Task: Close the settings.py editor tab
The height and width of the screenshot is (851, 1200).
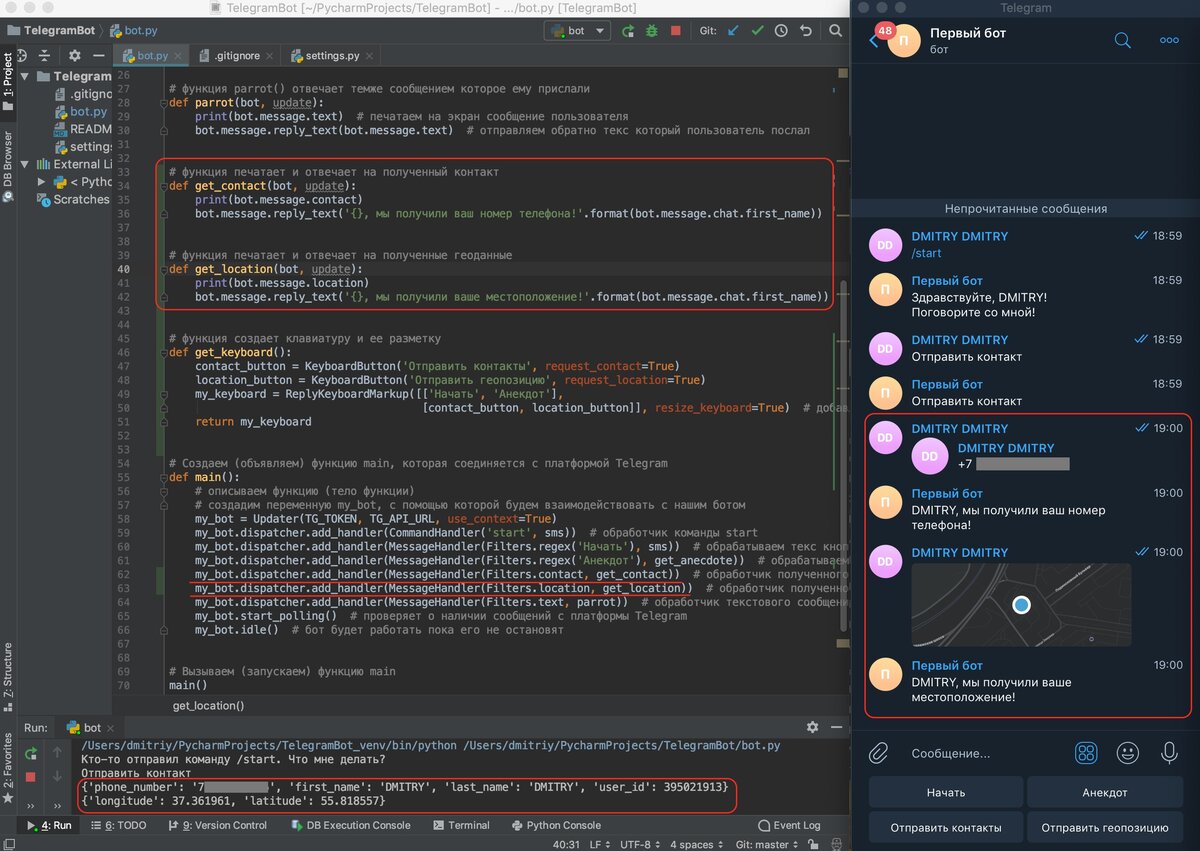Action: coord(370,56)
